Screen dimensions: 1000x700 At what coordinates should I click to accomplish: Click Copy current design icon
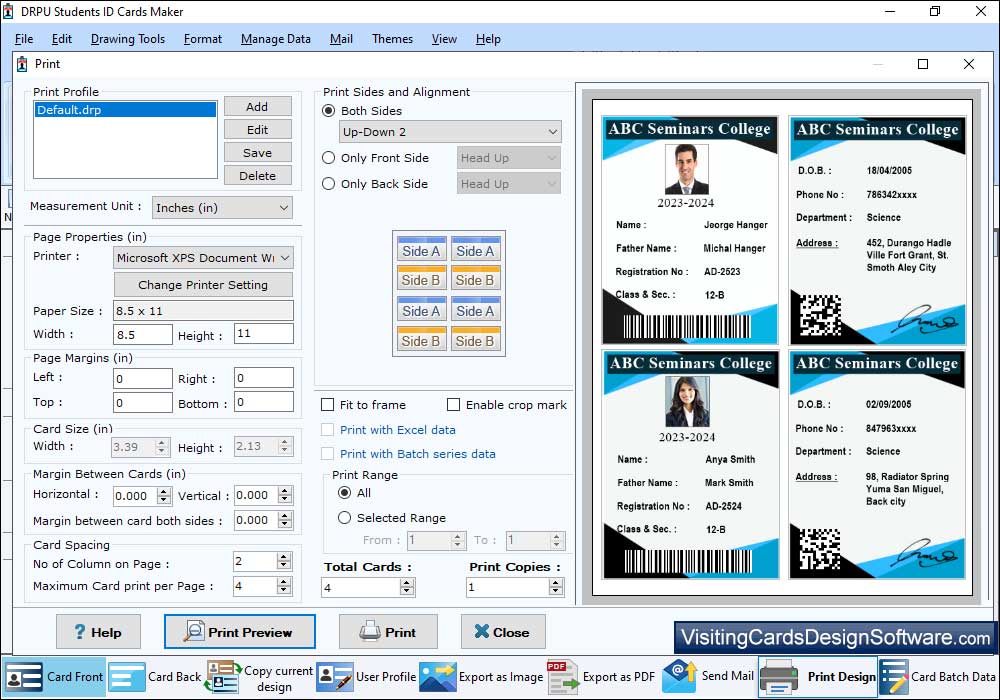[223, 677]
